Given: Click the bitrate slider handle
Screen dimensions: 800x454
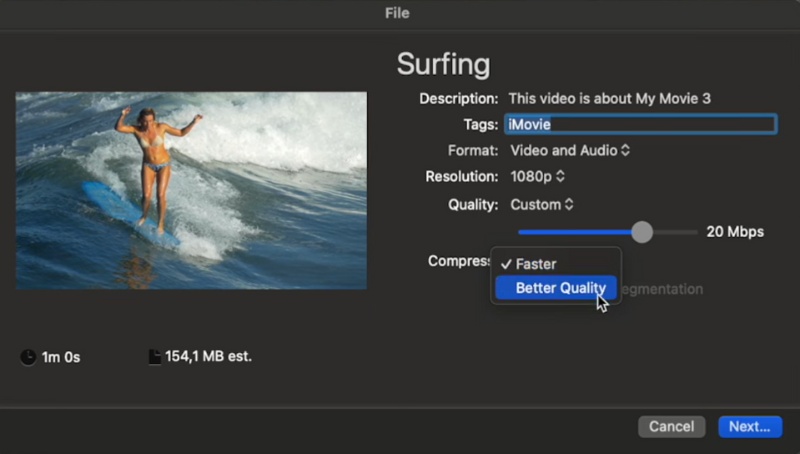Looking at the screenshot, I should tap(642, 232).
